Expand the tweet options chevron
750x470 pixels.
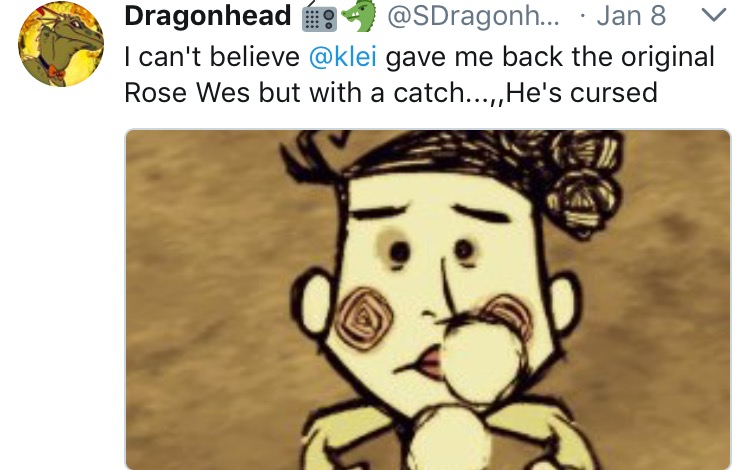714,15
